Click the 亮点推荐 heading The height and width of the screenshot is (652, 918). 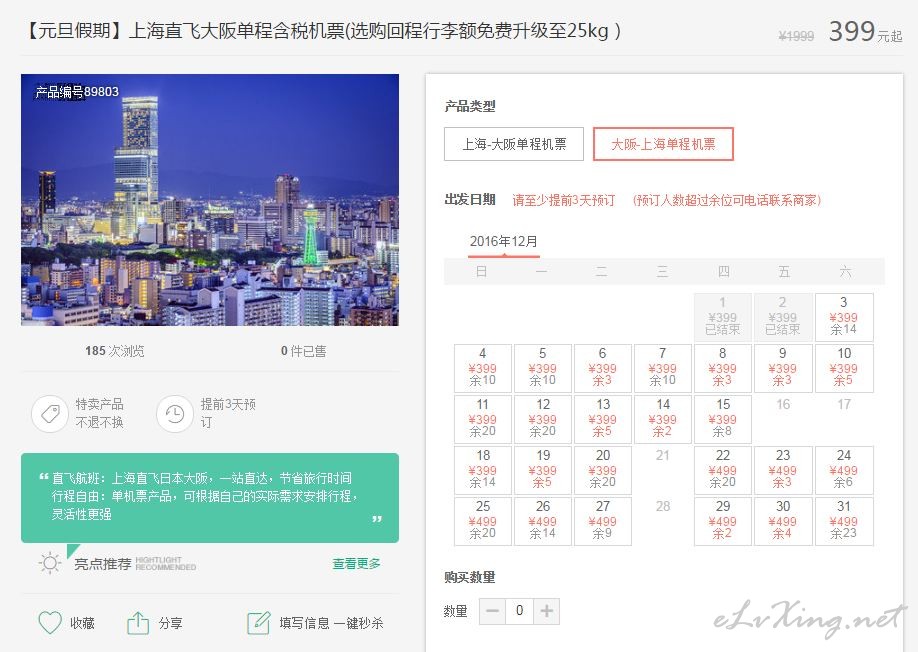pyautogui.click(x=103, y=564)
